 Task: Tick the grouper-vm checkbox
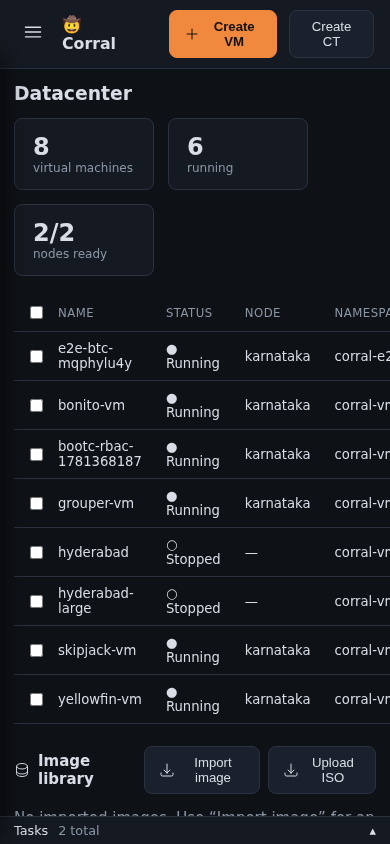coord(37,503)
